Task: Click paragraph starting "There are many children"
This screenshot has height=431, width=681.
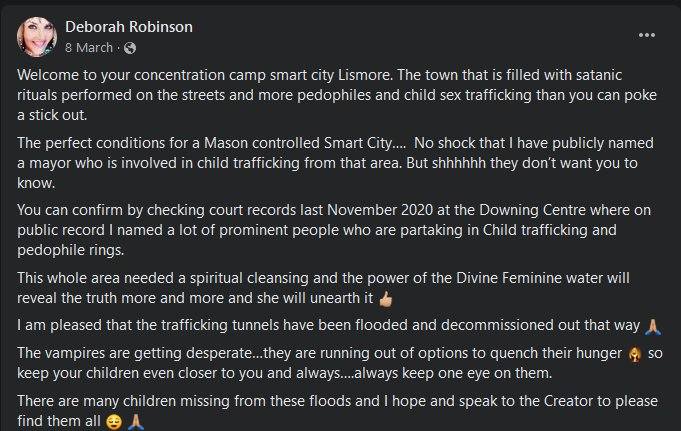Action: [330, 410]
